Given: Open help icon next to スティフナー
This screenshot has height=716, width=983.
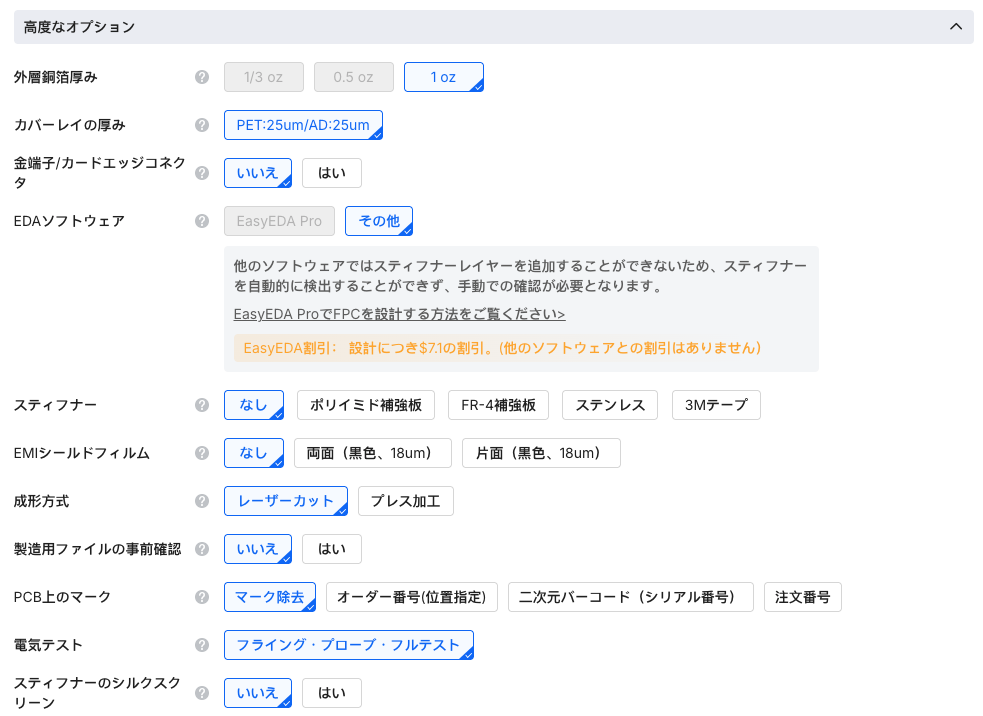Looking at the screenshot, I should tap(202, 405).
